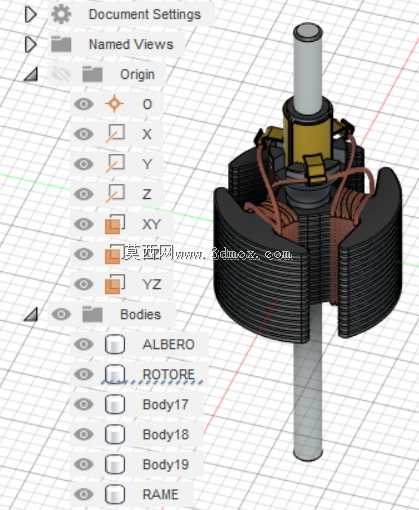This screenshot has width=419, height=510.
Task: Click the ALBERO body icon
Action: point(115,344)
